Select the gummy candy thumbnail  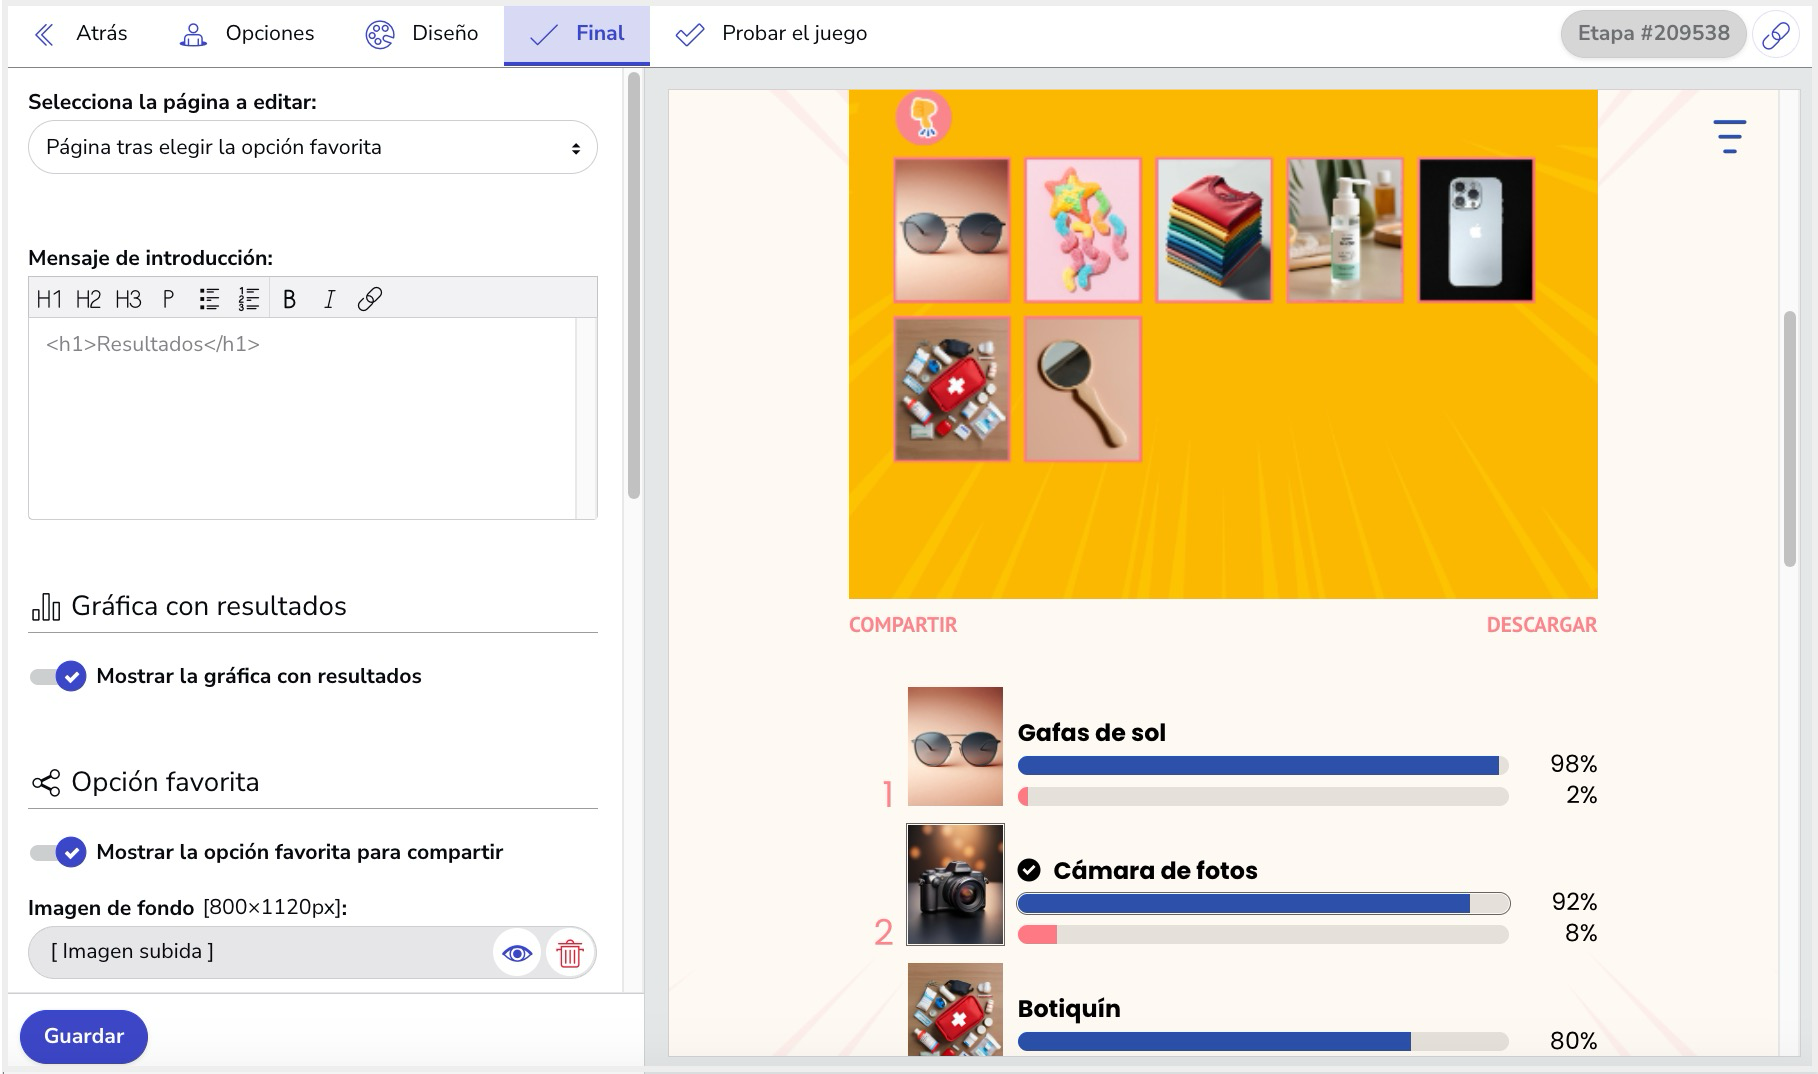[x=1083, y=230]
